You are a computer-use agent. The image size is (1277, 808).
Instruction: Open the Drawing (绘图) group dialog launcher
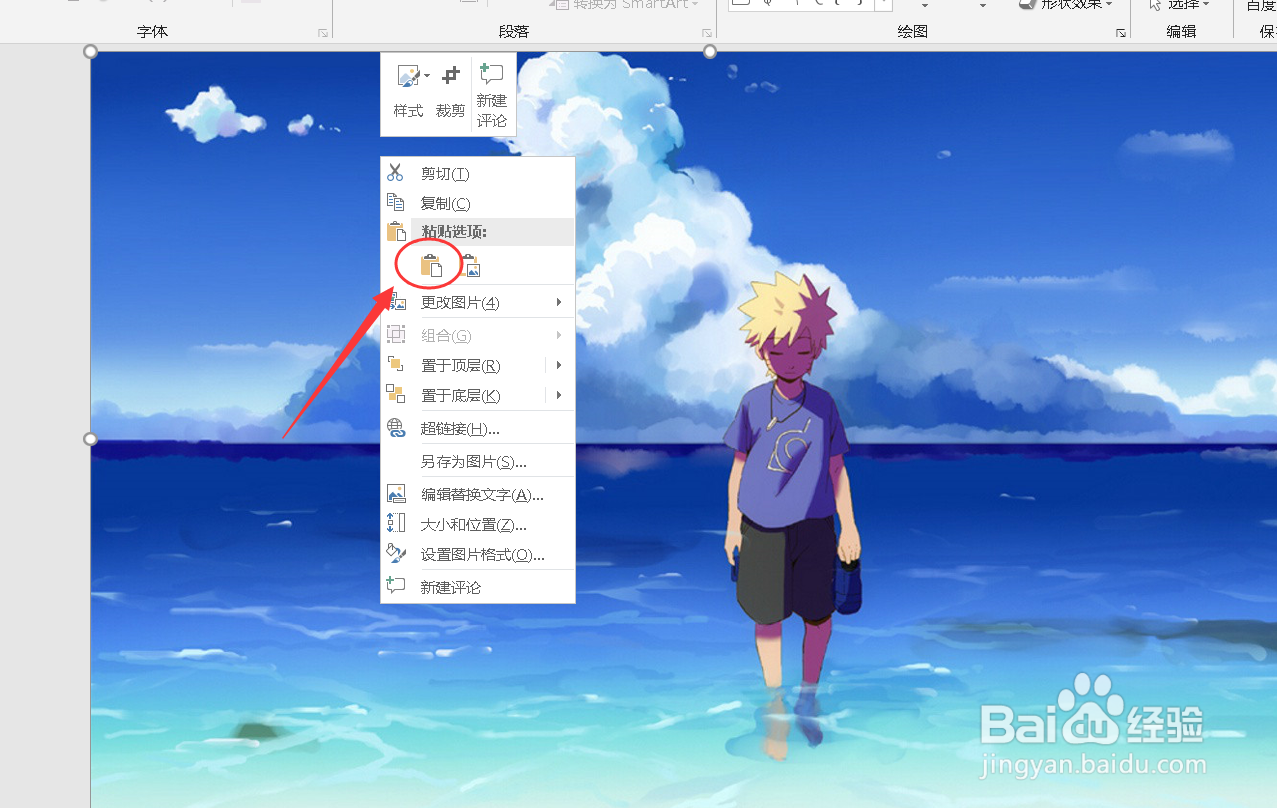[x=1121, y=33]
